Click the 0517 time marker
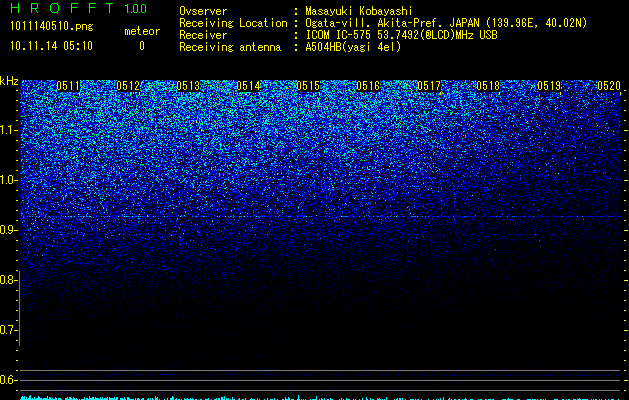 429,86
